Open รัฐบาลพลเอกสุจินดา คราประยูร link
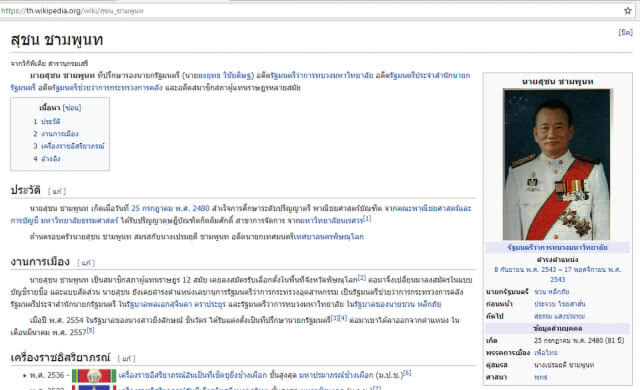The height and width of the screenshot is (390, 640). [x=176, y=304]
